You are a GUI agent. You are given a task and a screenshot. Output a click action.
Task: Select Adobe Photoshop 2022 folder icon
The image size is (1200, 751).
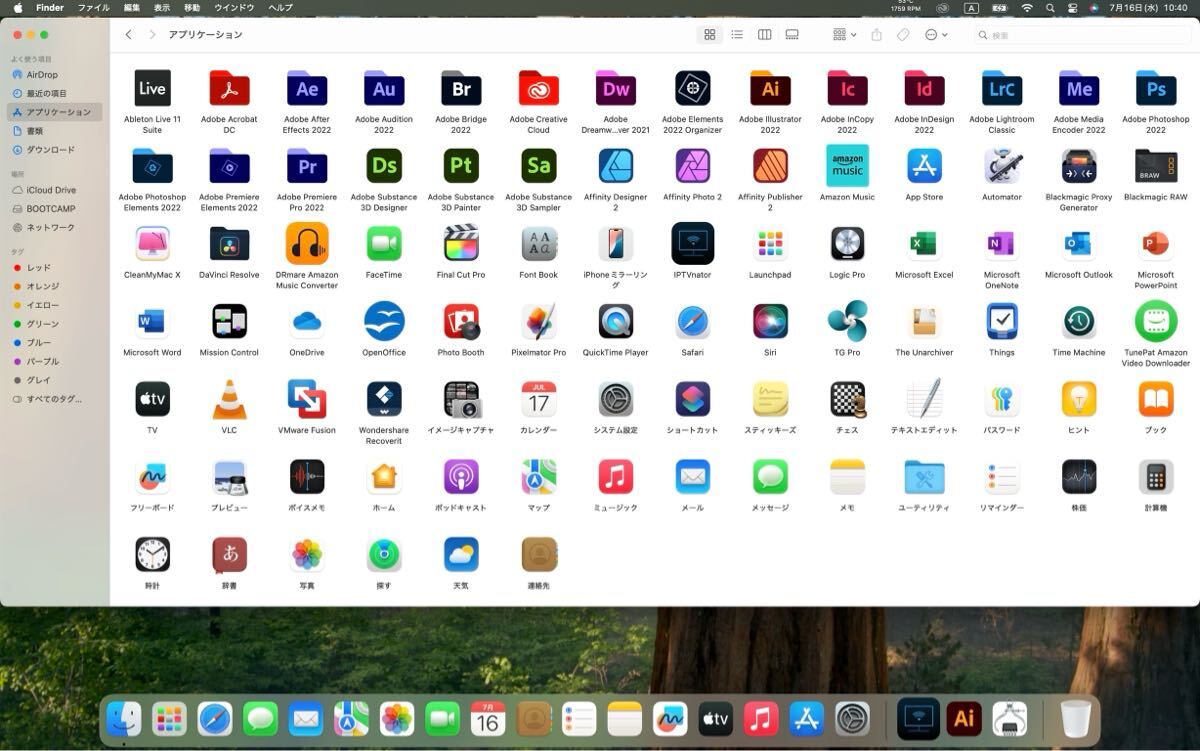pos(1156,89)
